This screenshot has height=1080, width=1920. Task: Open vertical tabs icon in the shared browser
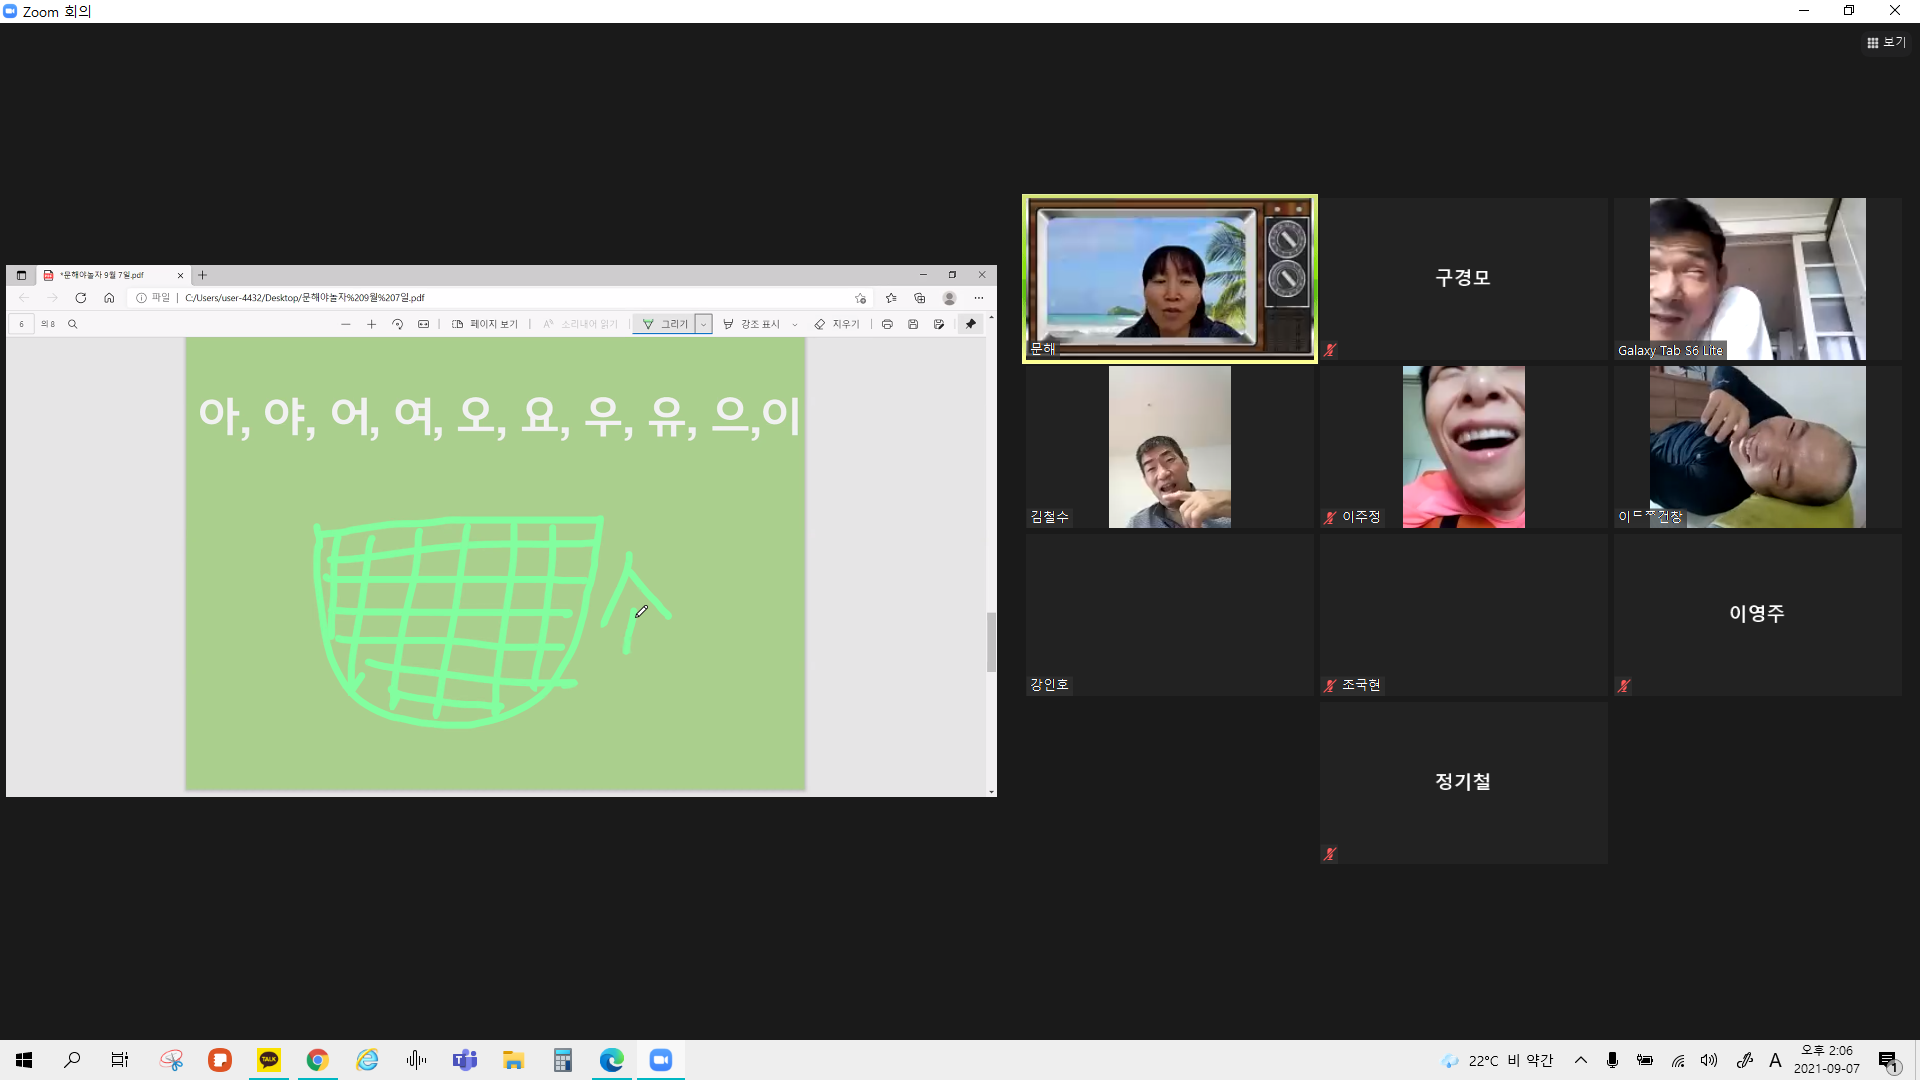click(x=21, y=275)
